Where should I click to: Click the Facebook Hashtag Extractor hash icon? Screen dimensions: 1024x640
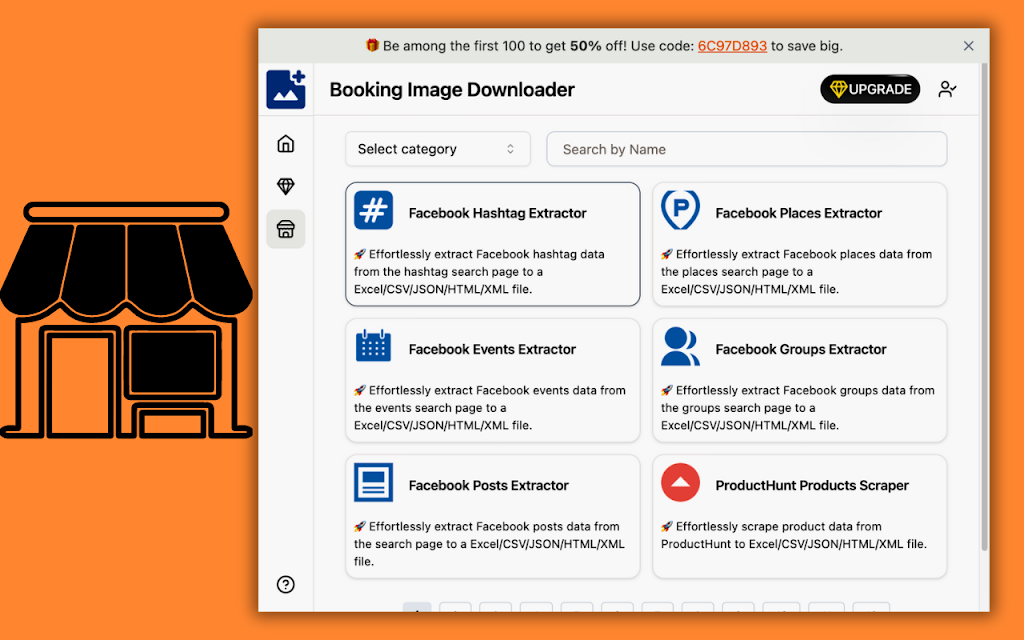point(374,210)
